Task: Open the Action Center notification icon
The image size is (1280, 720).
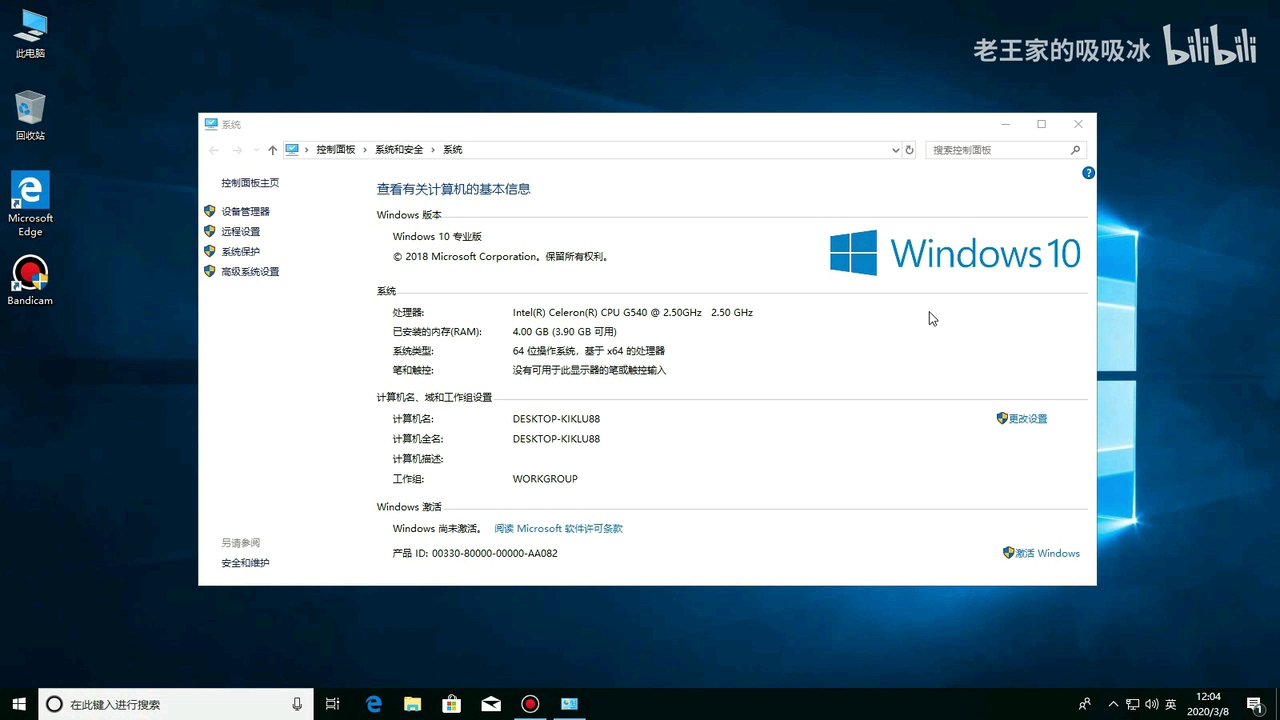Action: pos(1254,704)
